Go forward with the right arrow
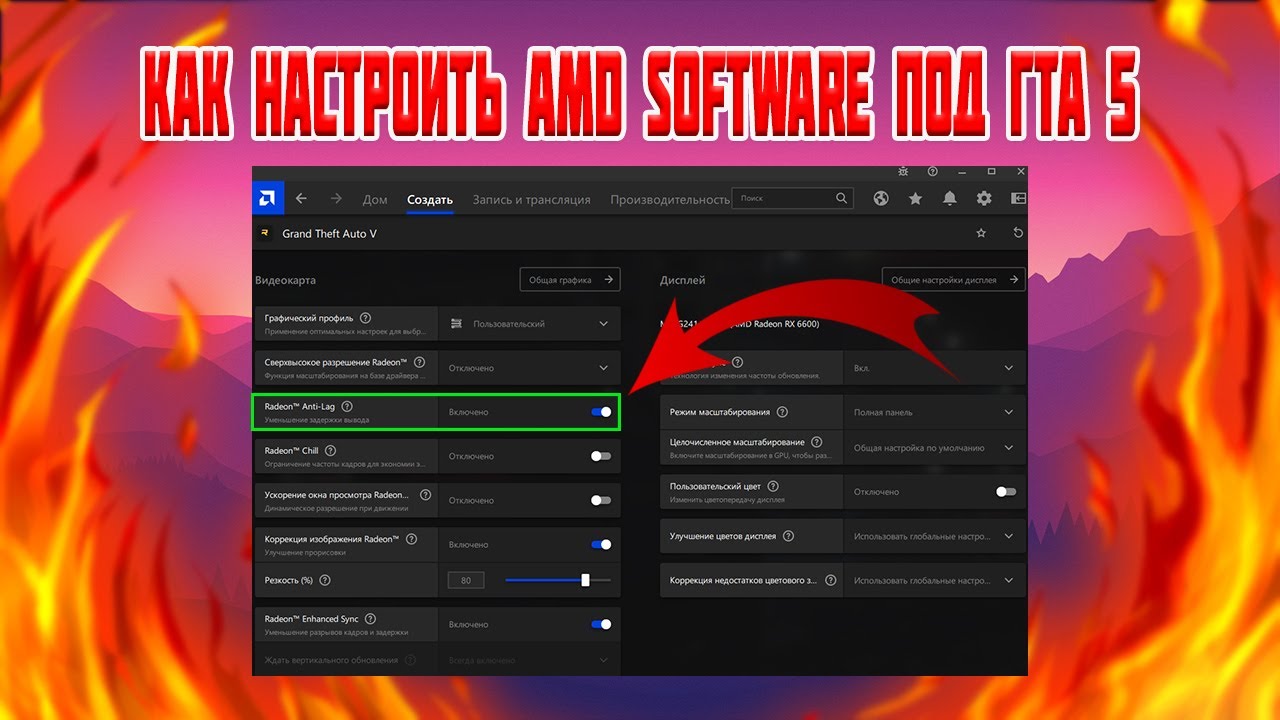The width and height of the screenshot is (1280, 720). 336,199
